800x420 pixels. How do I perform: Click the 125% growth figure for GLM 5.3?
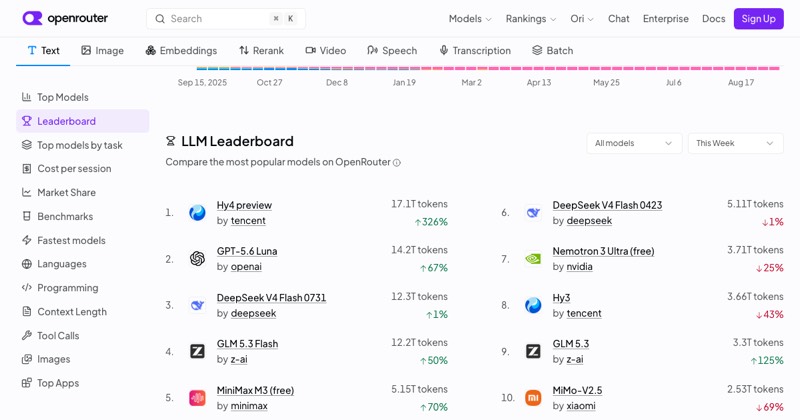766,360
